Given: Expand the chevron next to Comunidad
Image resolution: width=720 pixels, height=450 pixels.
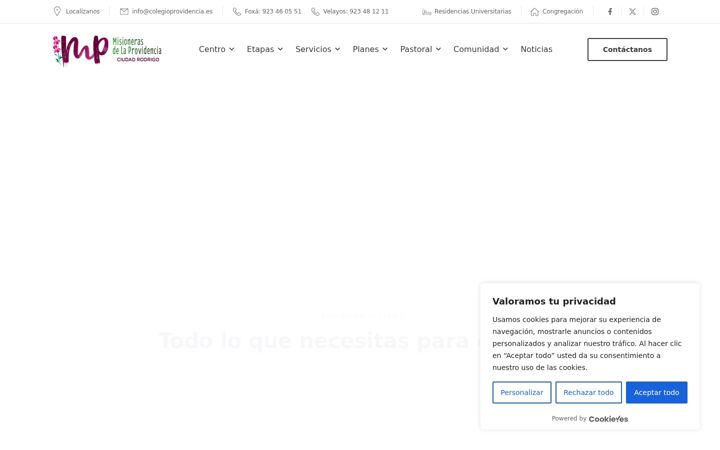Looking at the screenshot, I should coord(505,49).
